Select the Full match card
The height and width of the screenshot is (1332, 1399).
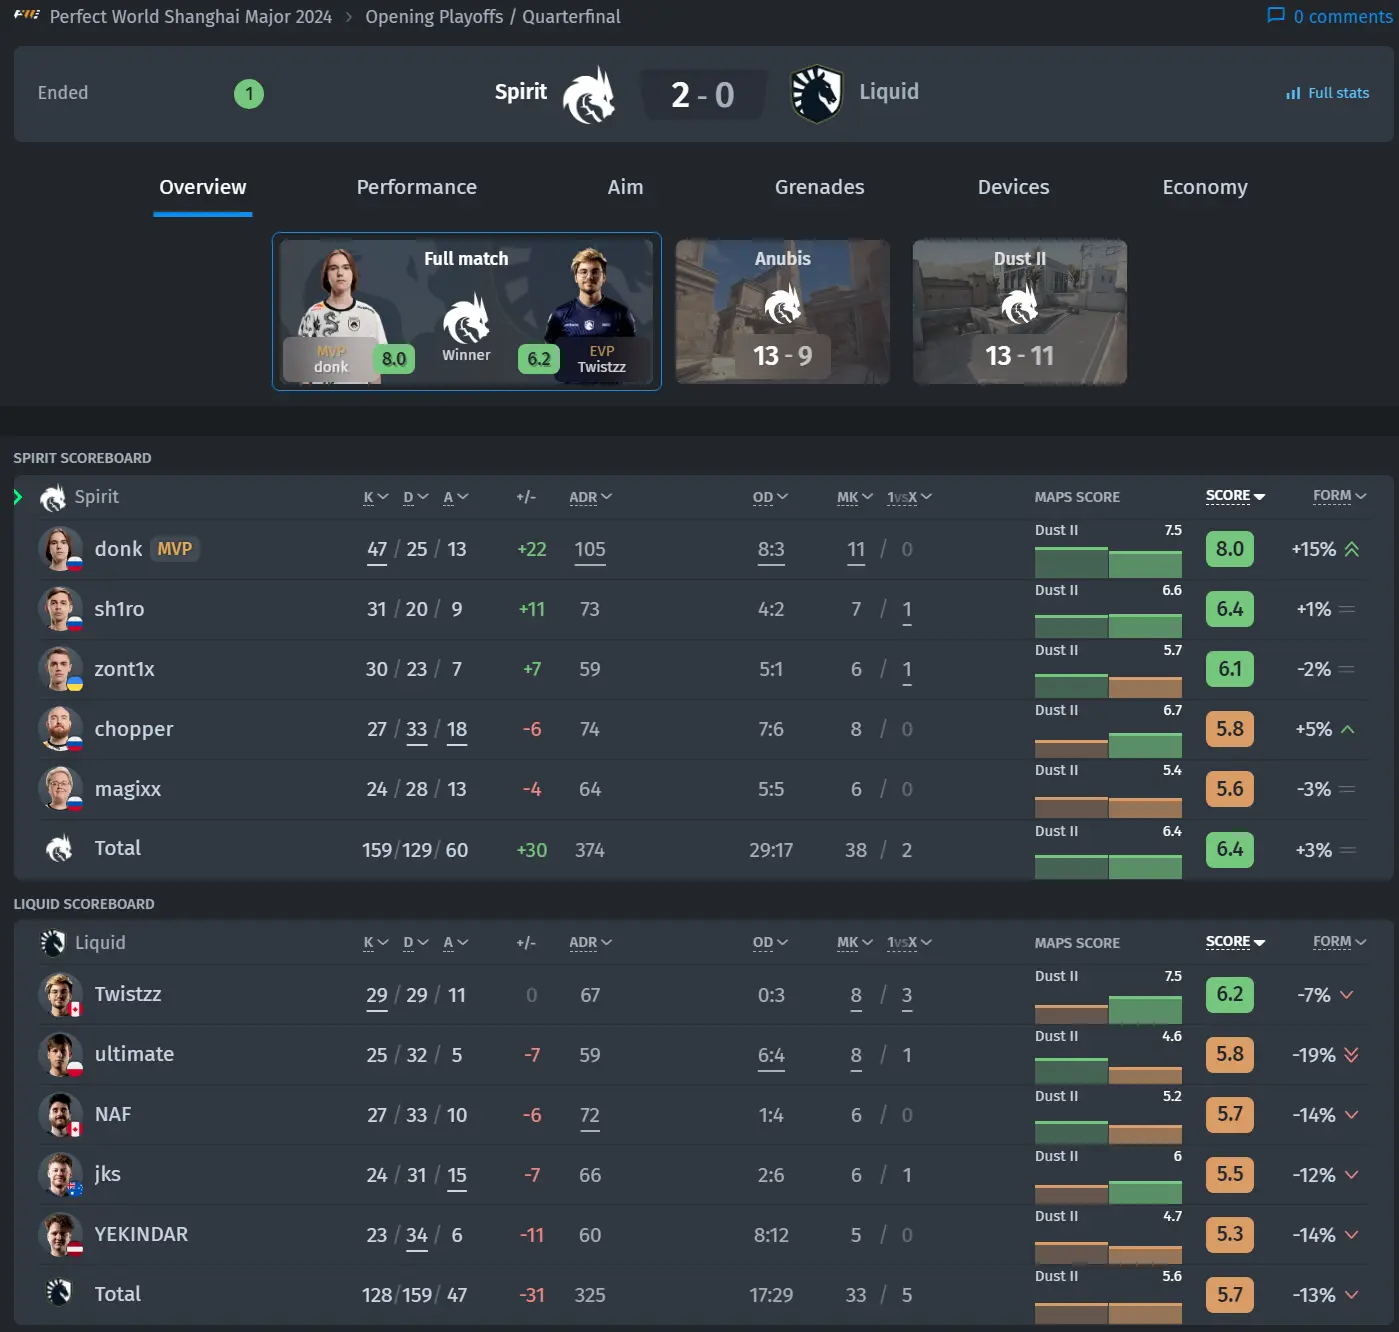(467, 311)
